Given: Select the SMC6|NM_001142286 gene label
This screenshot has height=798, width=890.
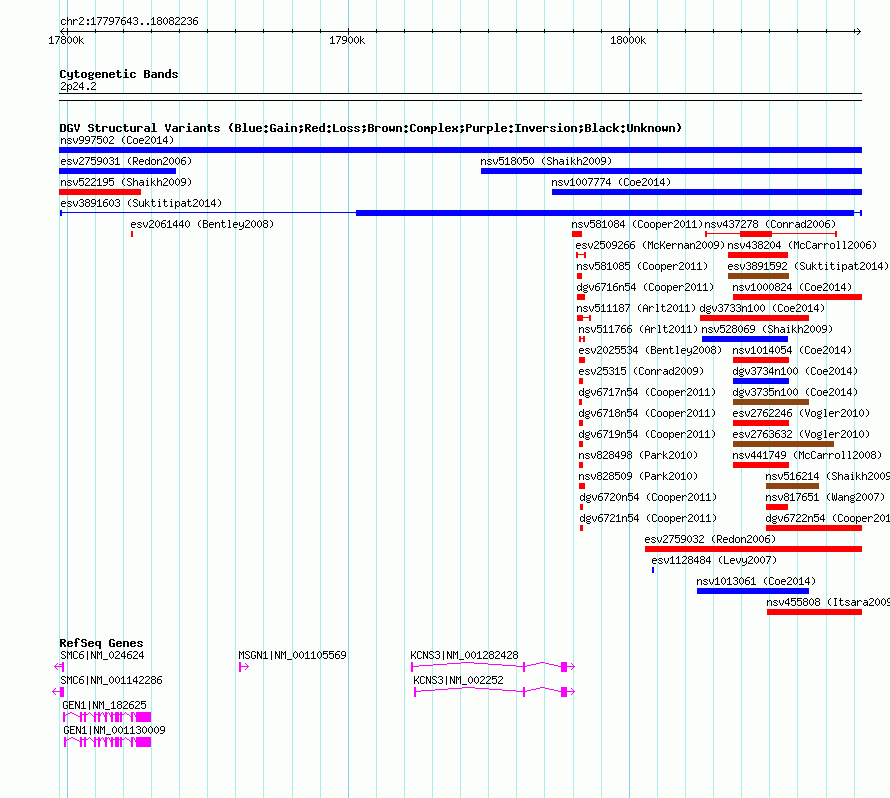Looking at the screenshot, I should click(111, 680).
